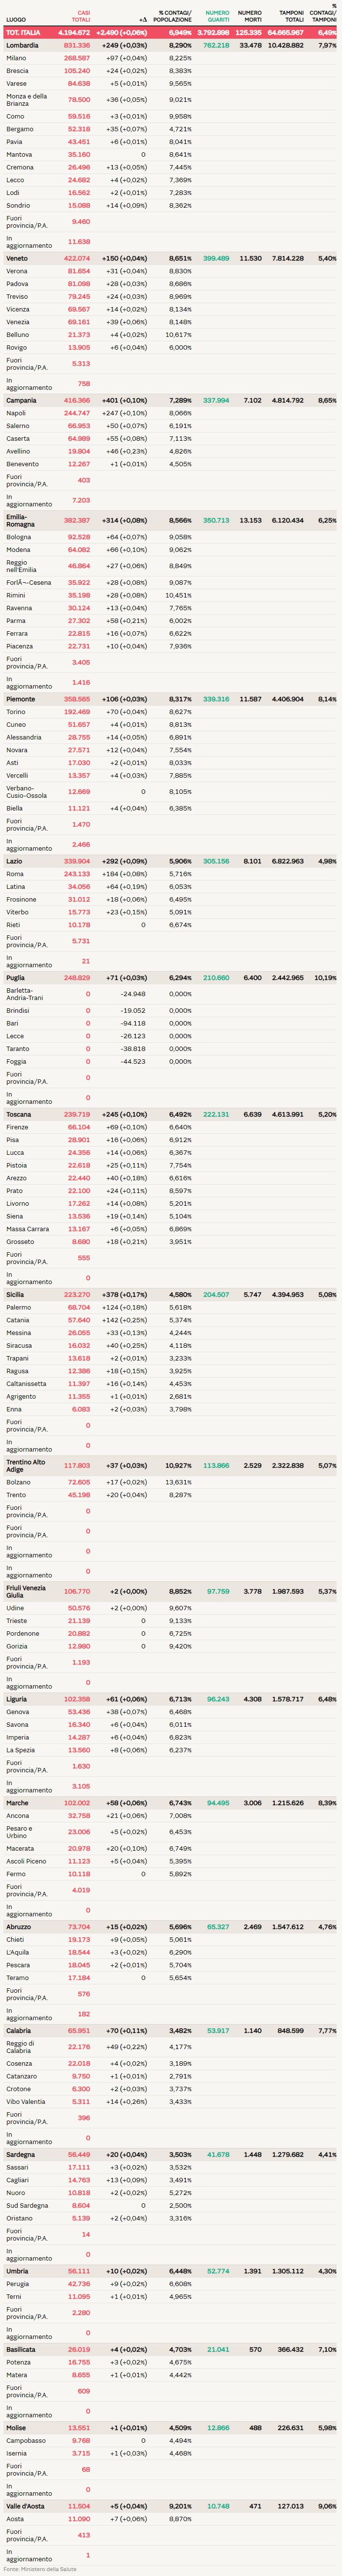342x2576 pixels.
Task: Click the Emilia-Romagna region name
Action: 20,520
